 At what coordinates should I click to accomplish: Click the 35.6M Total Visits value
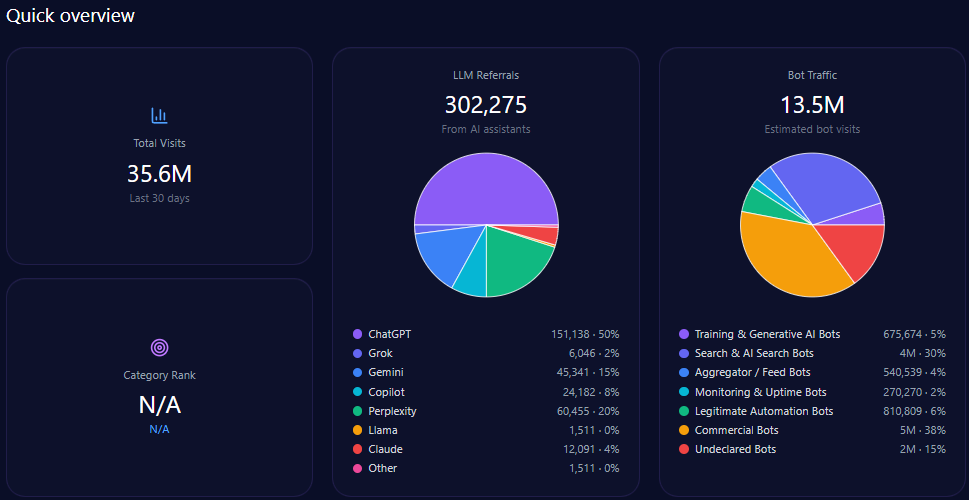(x=159, y=174)
